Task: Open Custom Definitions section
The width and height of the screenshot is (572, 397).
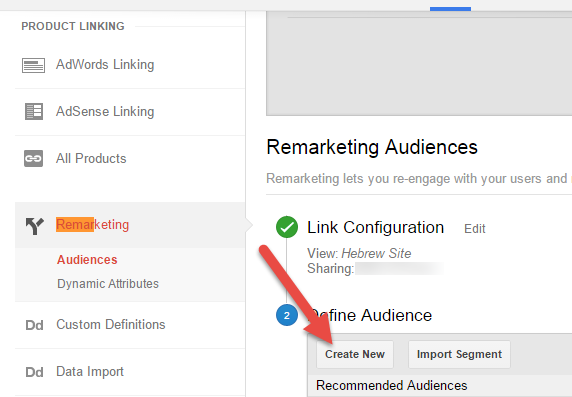Action: tap(111, 324)
